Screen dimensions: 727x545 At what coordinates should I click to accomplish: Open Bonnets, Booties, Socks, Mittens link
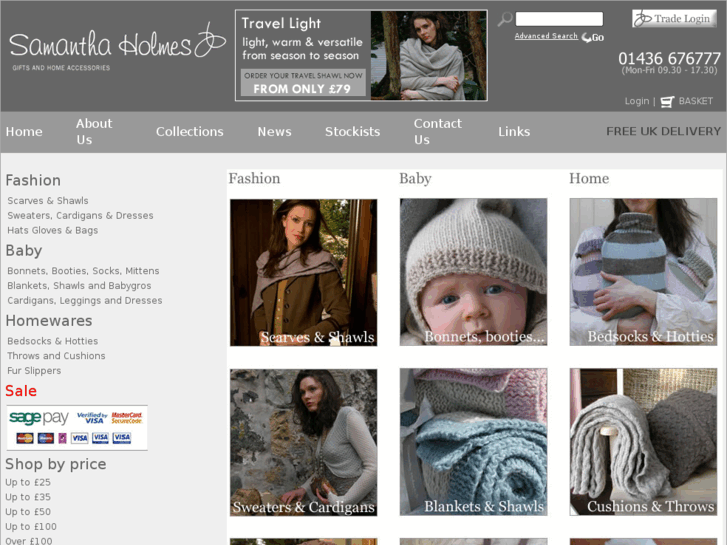click(83, 271)
